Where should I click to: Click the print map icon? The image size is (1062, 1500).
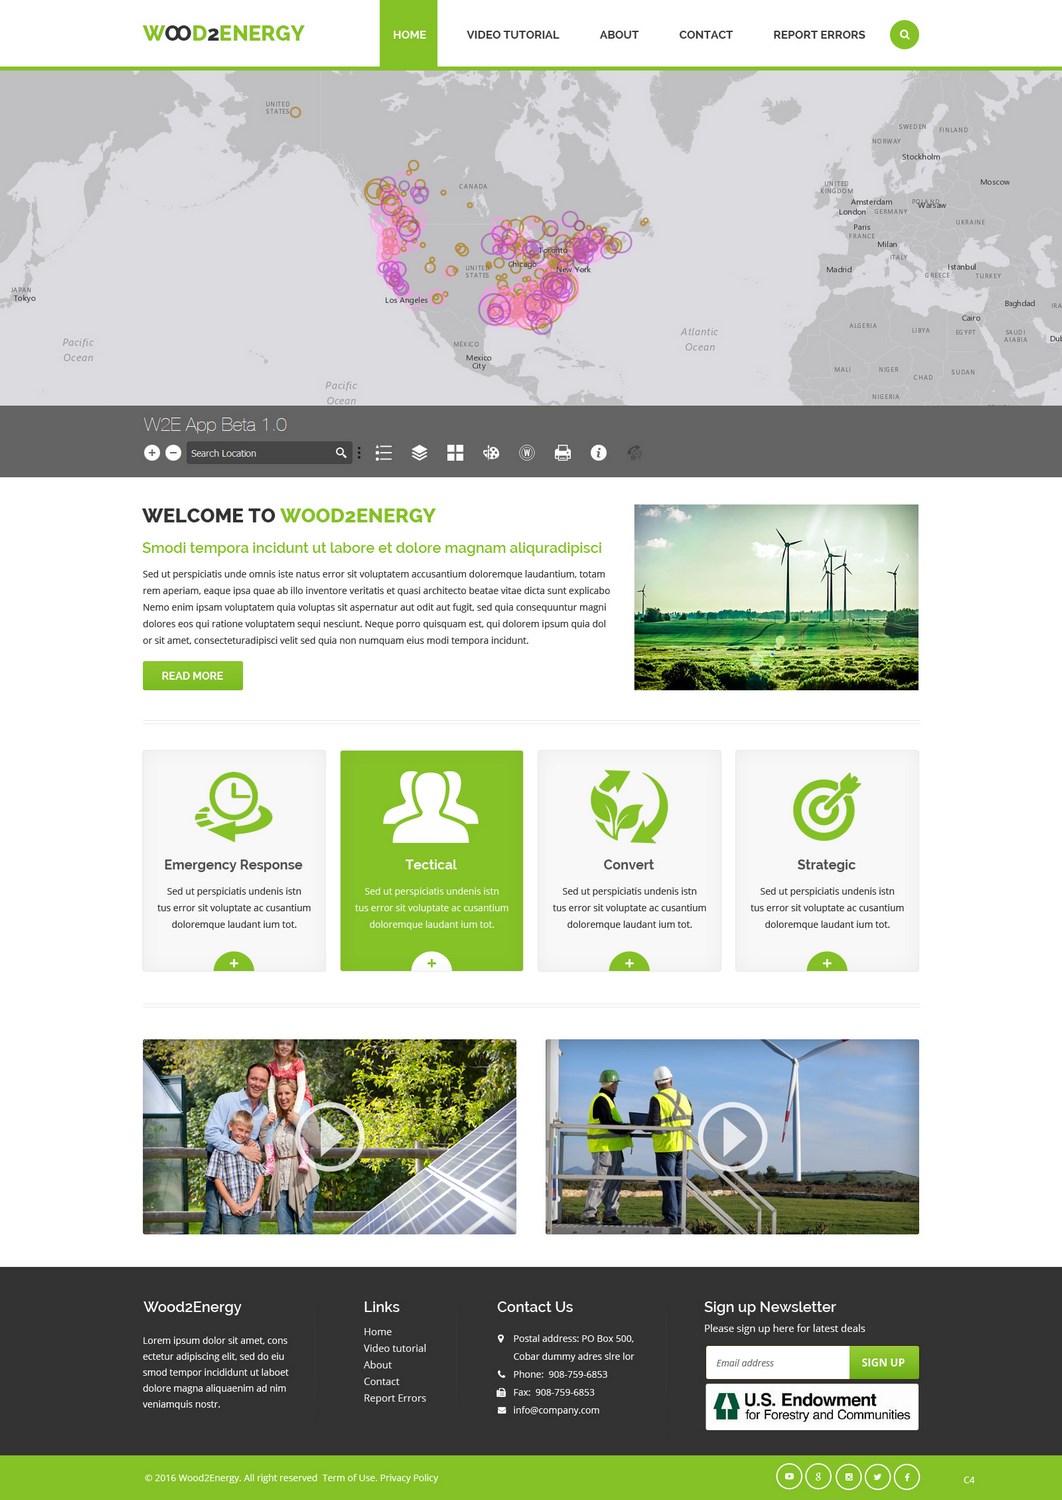(563, 453)
